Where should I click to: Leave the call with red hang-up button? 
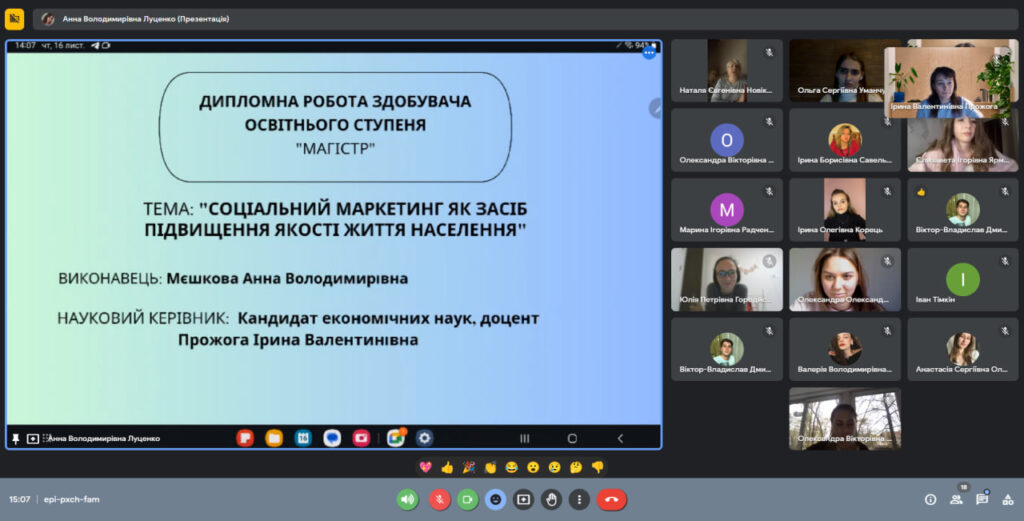point(611,499)
